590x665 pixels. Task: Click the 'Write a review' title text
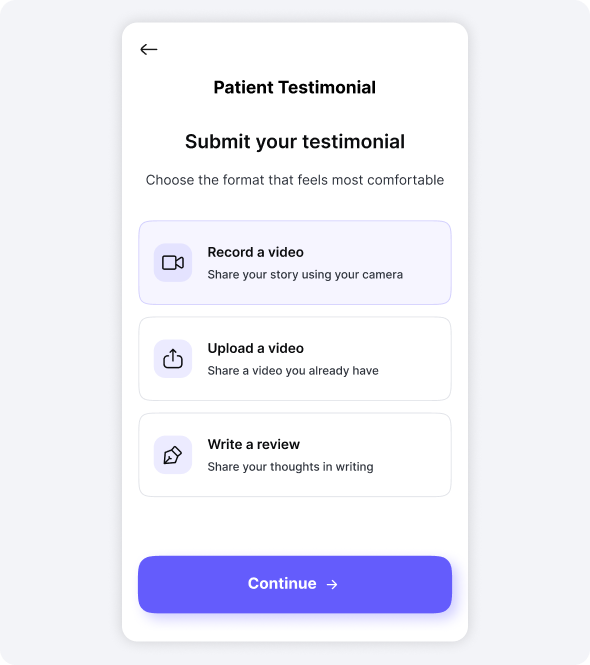pos(254,444)
